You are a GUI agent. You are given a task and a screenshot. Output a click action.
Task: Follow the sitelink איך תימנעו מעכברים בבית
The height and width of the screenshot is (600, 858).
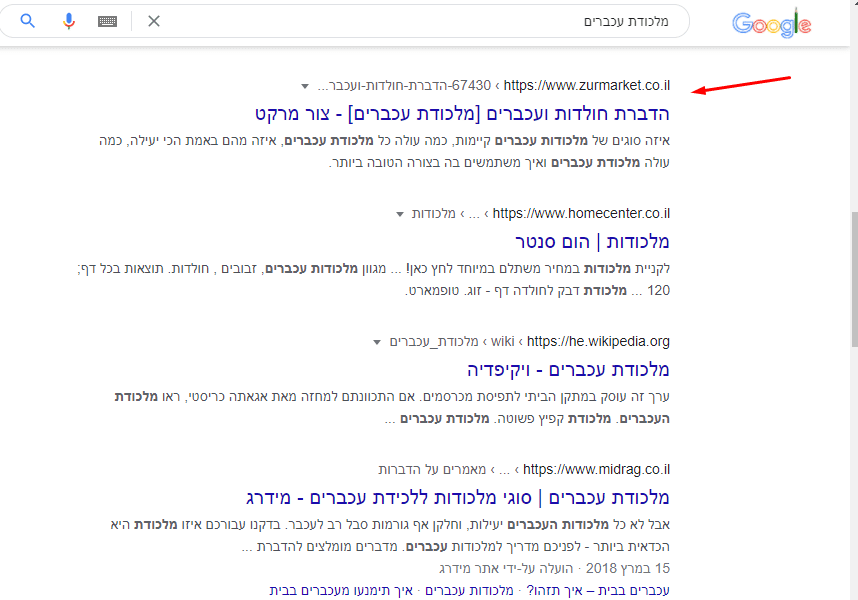point(341,591)
